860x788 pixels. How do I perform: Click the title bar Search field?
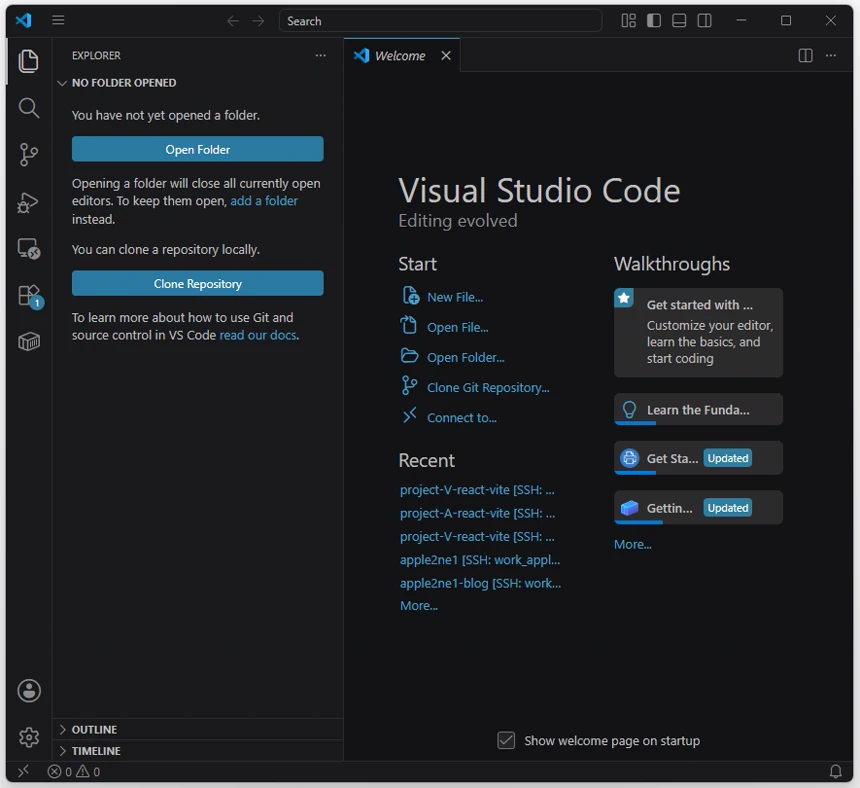440,21
